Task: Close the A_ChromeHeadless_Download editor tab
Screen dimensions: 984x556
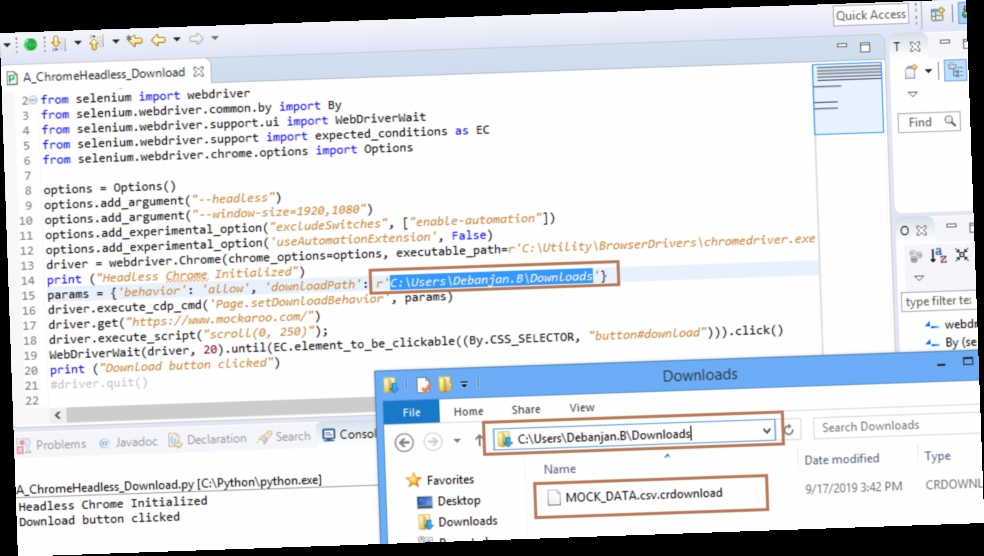Action: click(198, 72)
